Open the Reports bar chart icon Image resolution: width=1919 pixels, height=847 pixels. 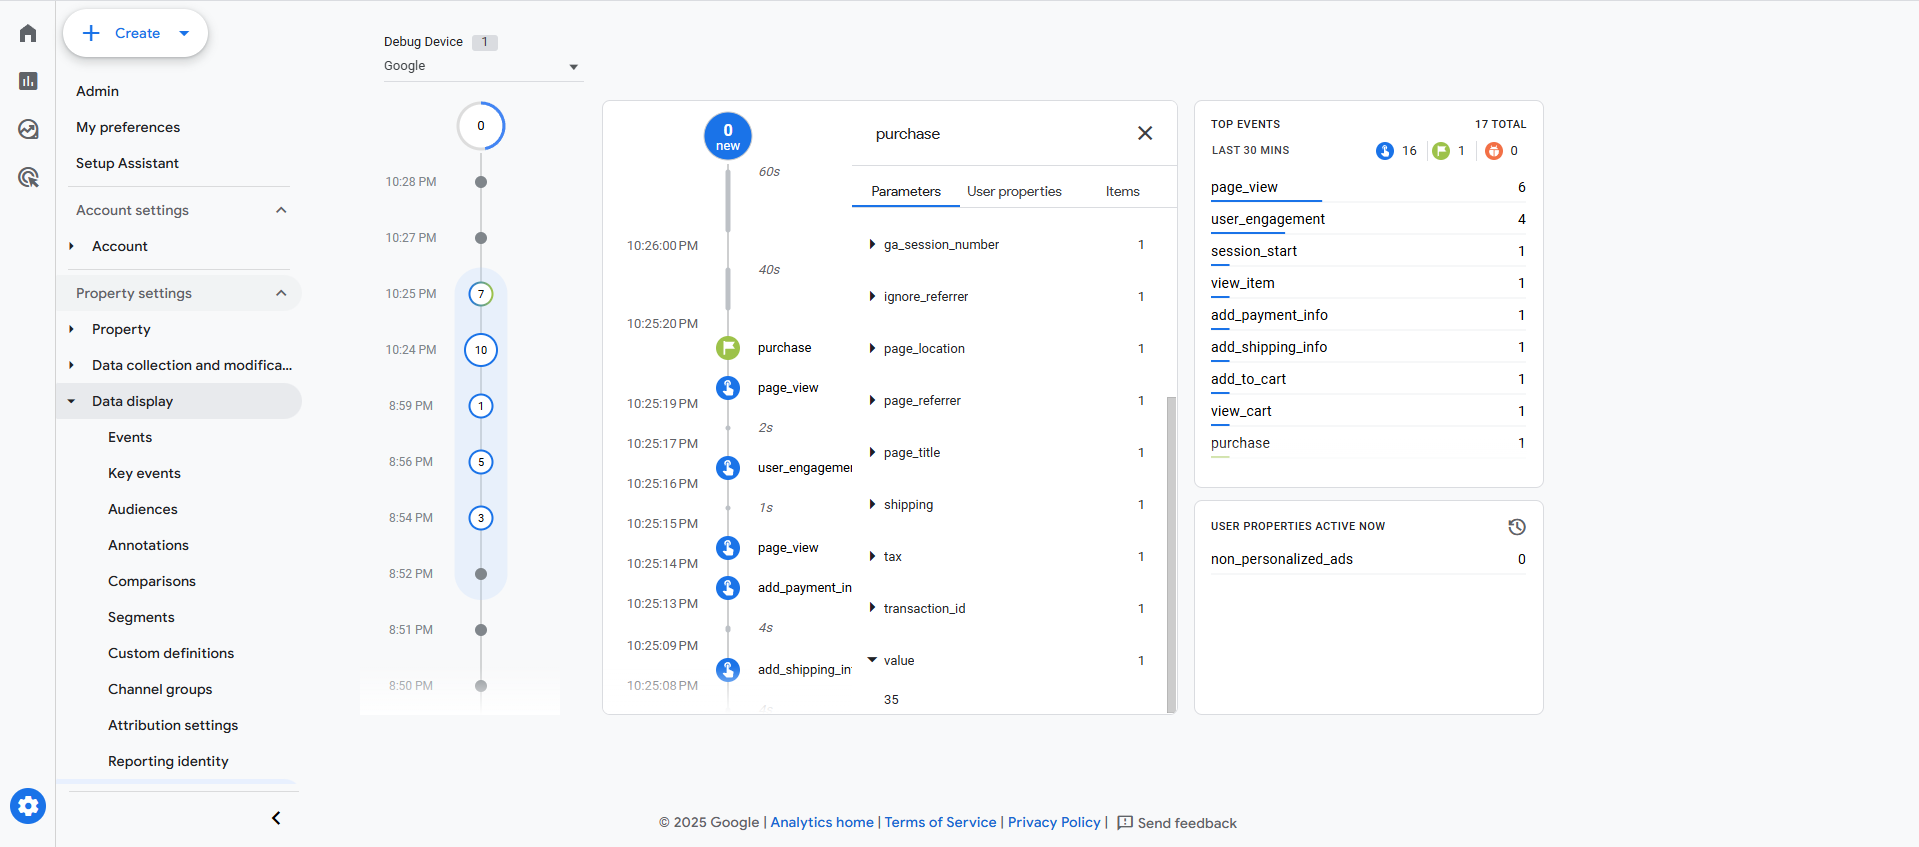point(28,81)
